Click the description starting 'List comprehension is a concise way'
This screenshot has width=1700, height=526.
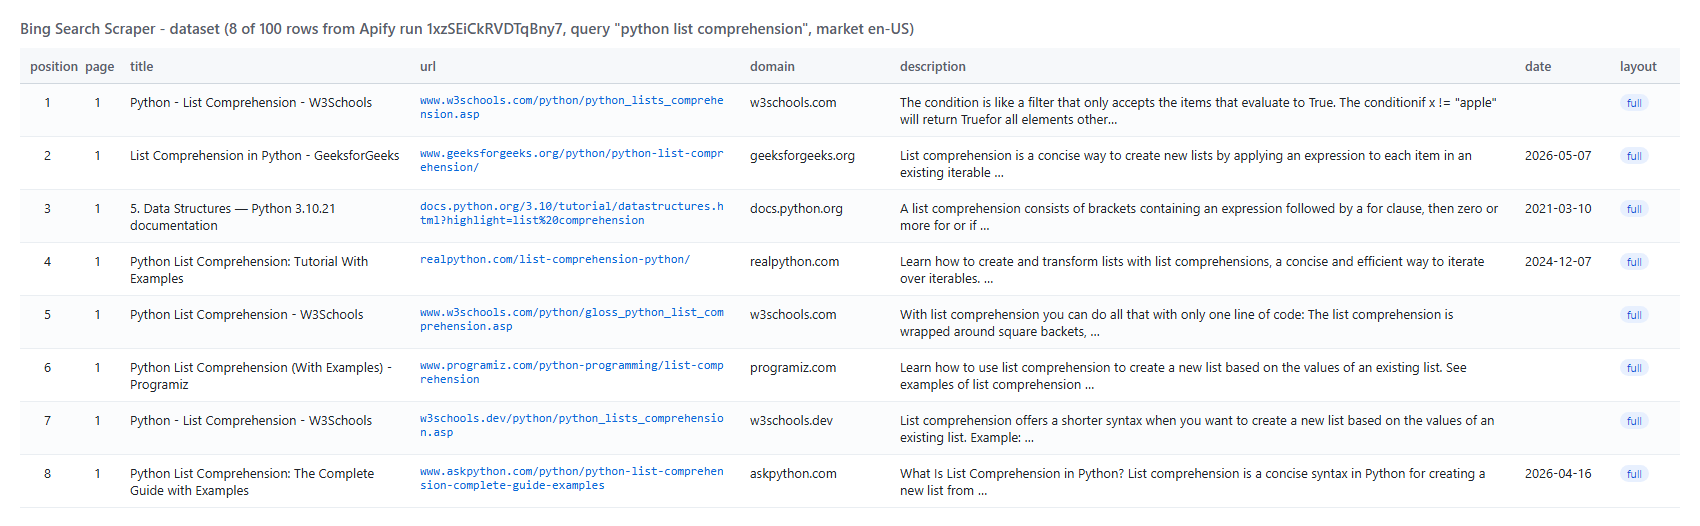click(1186, 164)
